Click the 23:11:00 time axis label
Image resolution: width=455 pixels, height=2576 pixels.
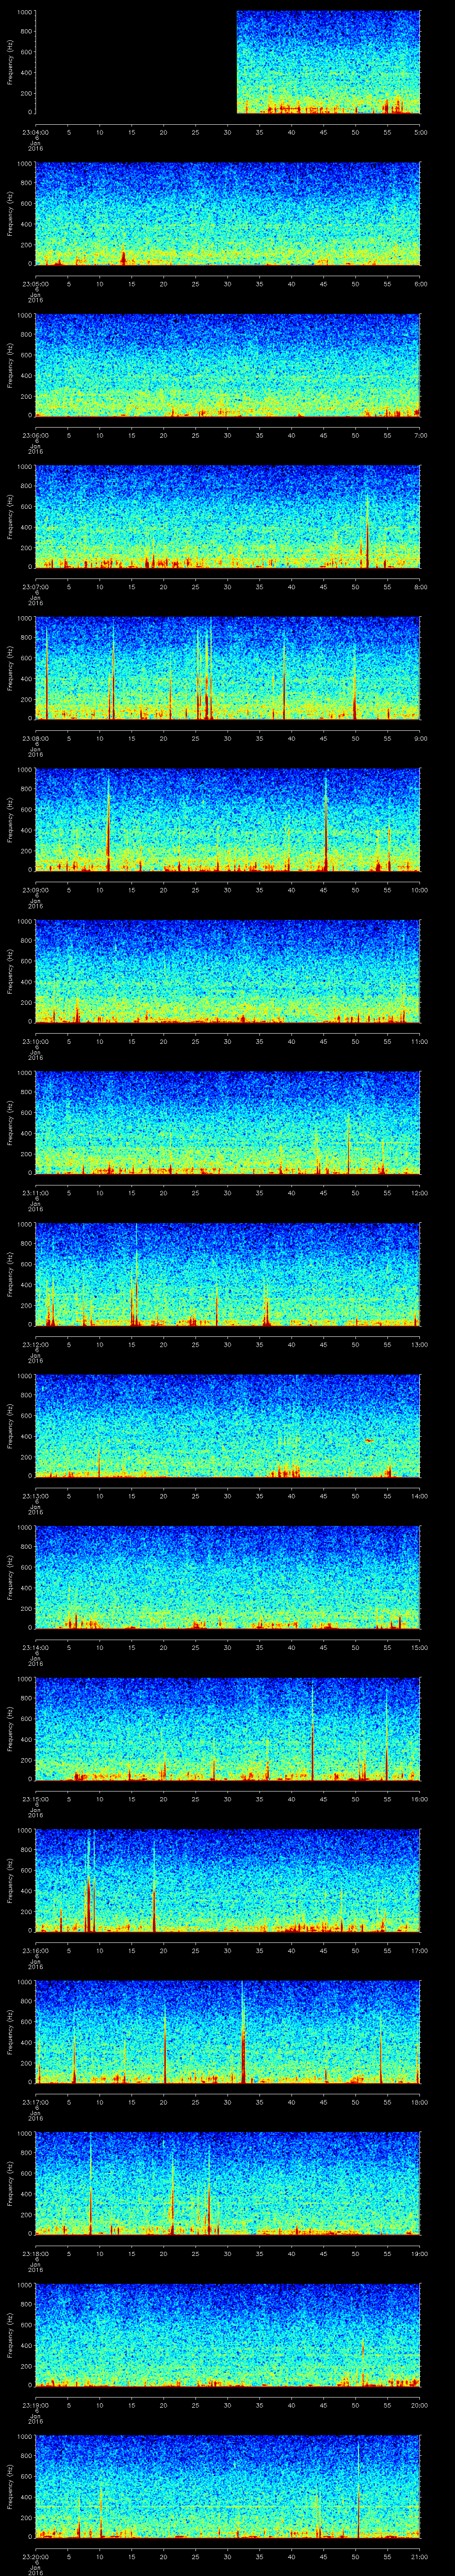tap(35, 1193)
